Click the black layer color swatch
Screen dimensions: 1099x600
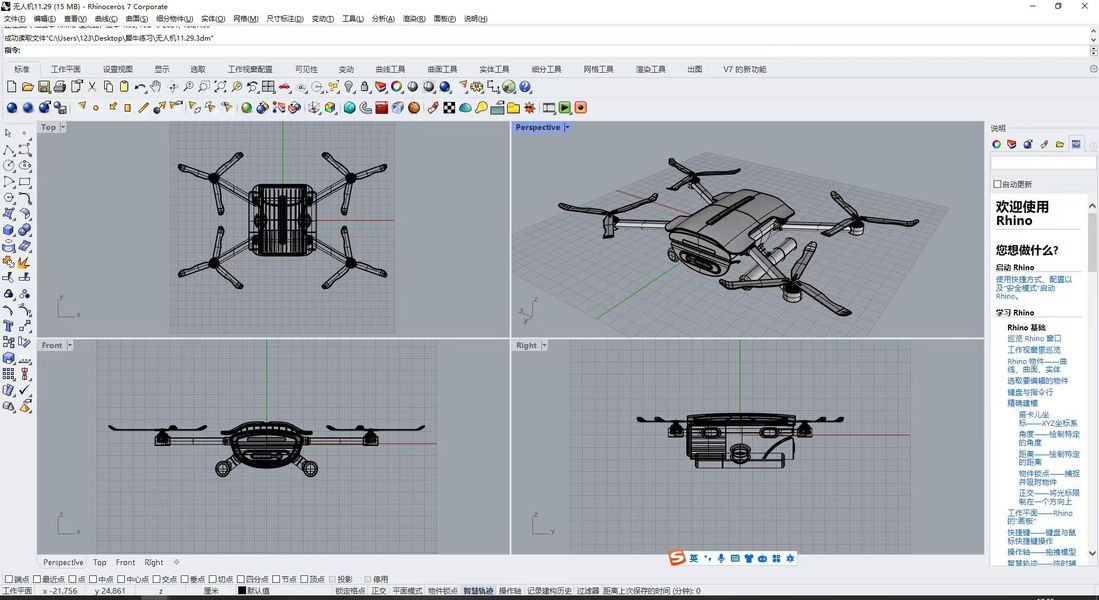(242, 591)
